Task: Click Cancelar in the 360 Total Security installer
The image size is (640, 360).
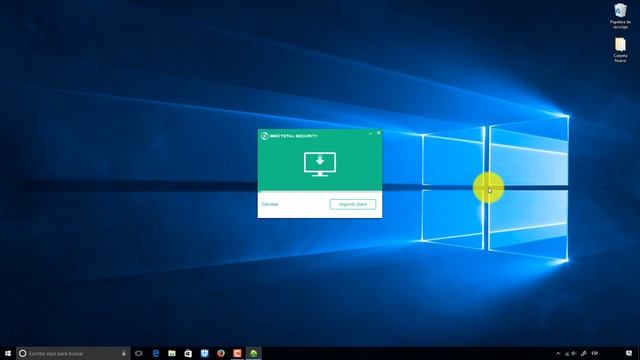Action: coord(270,204)
